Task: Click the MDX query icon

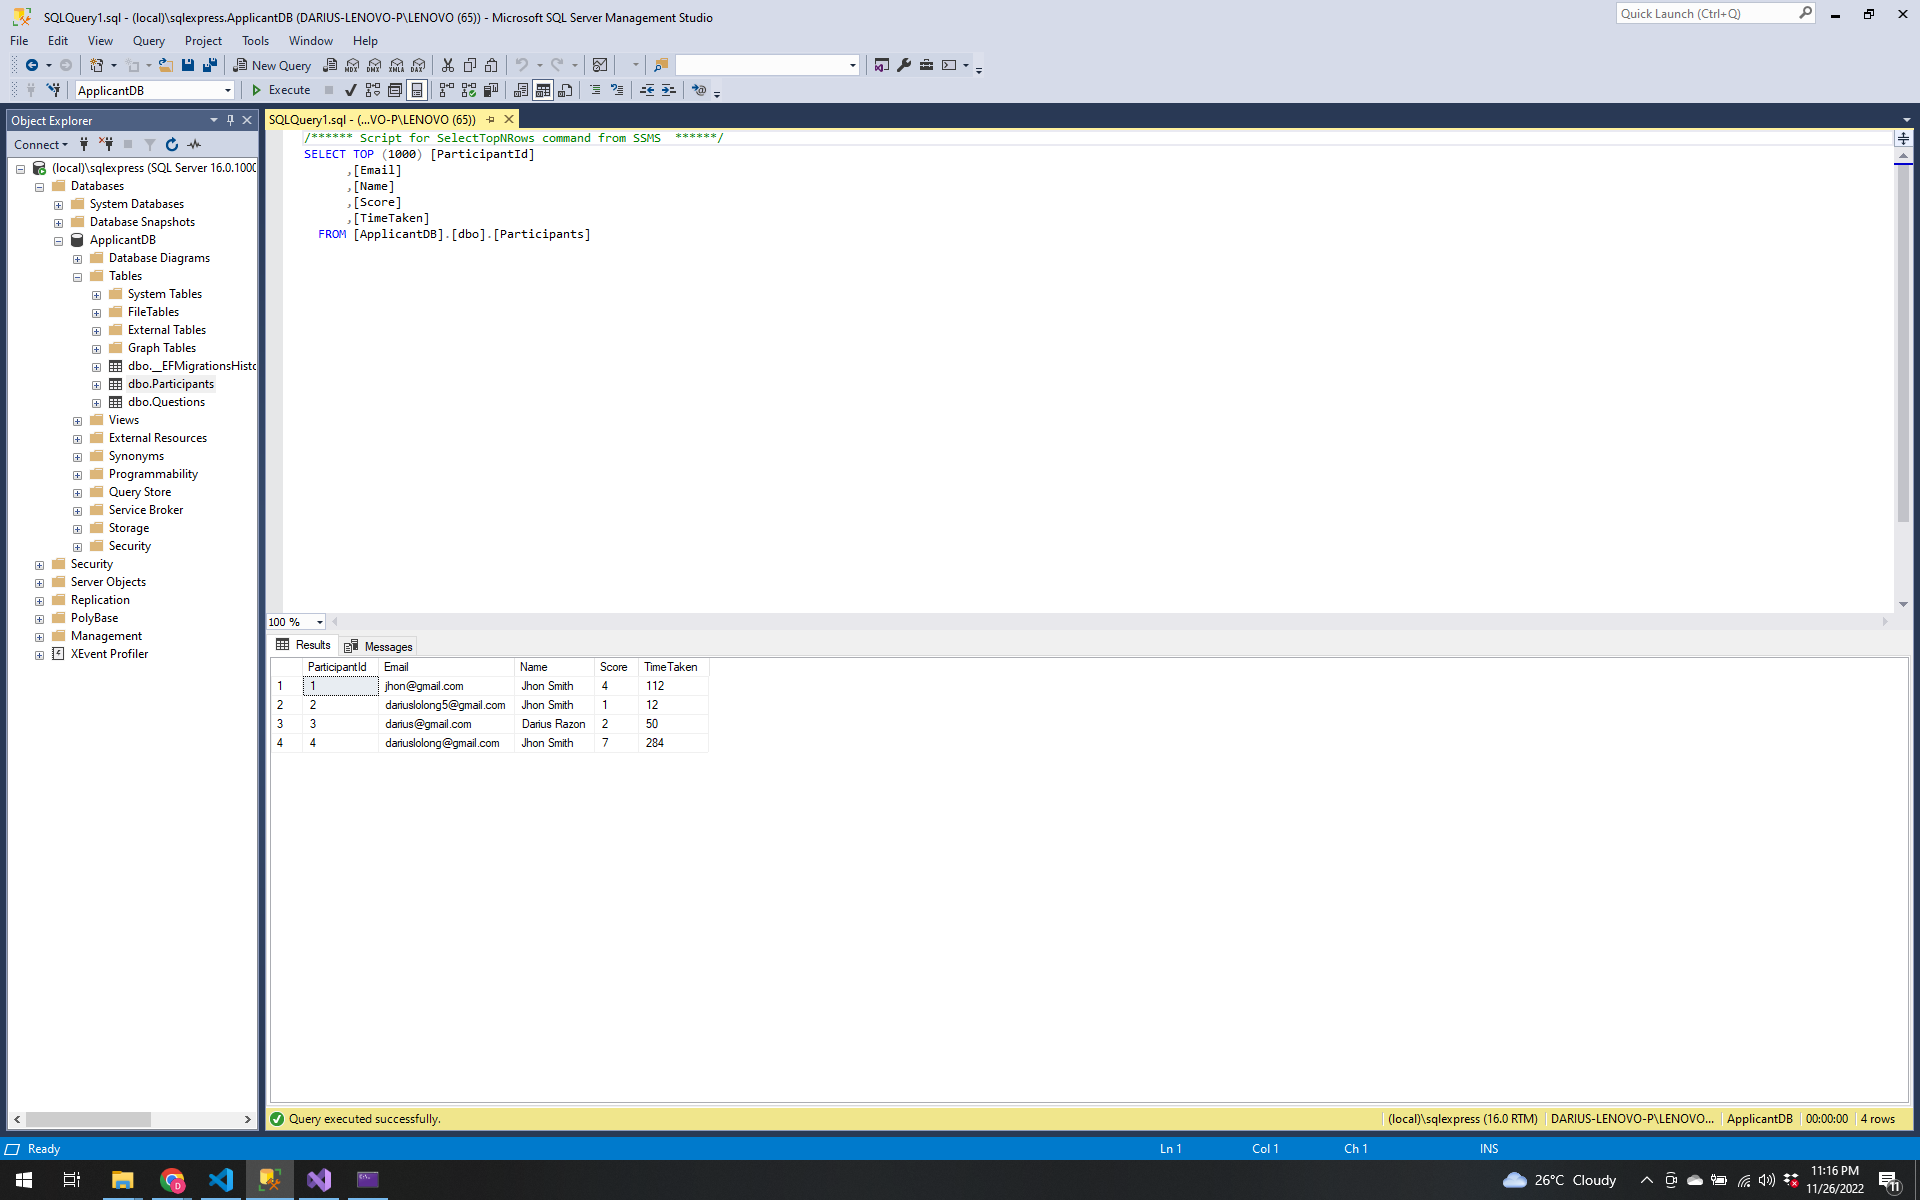Action: click(x=352, y=65)
